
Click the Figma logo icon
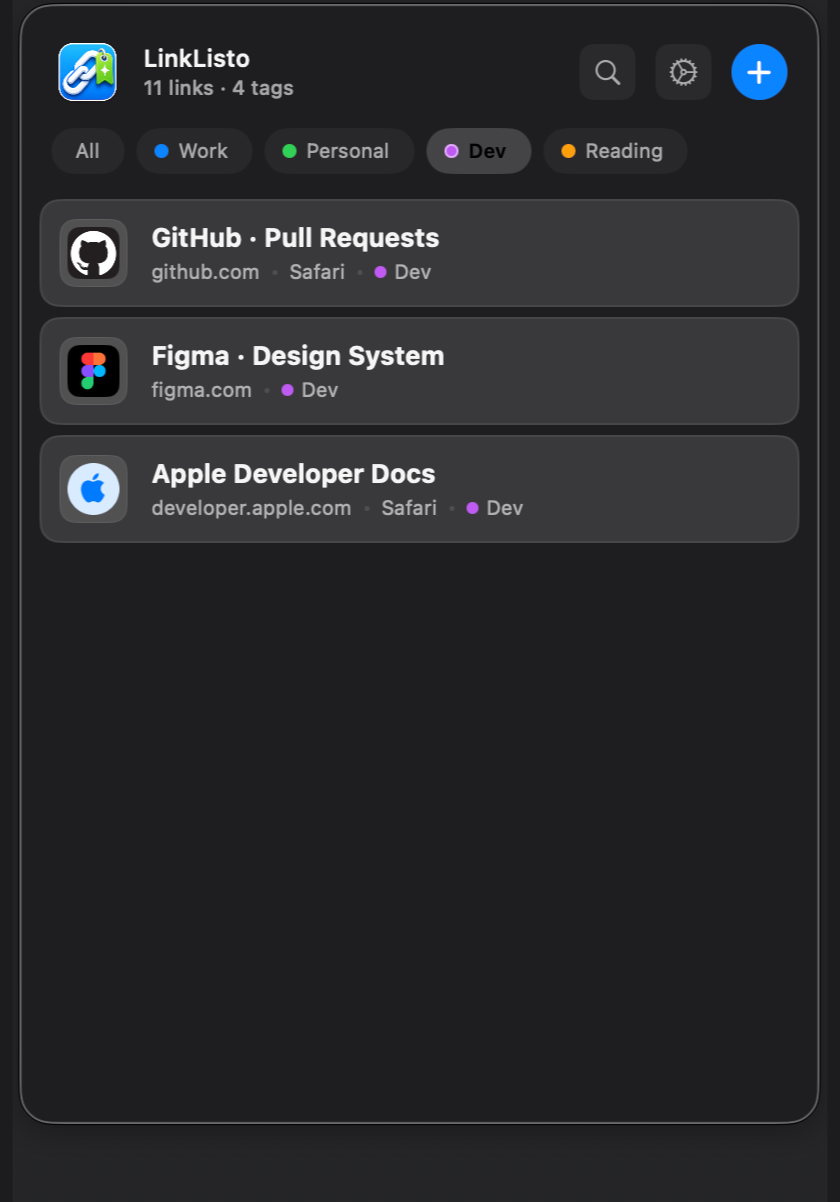click(x=93, y=371)
